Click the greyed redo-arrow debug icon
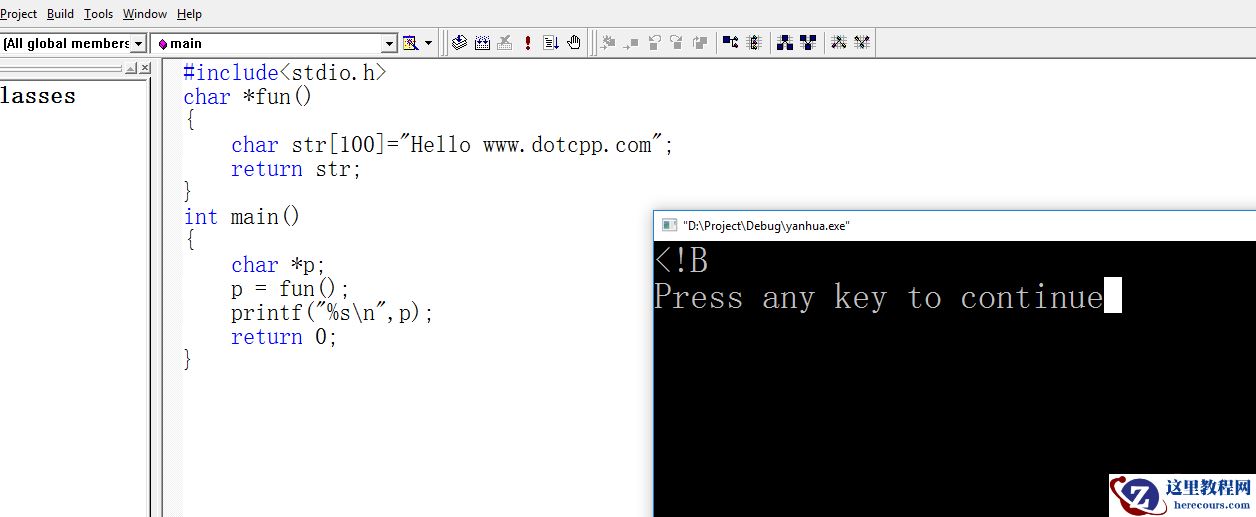 [x=677, y=43]
